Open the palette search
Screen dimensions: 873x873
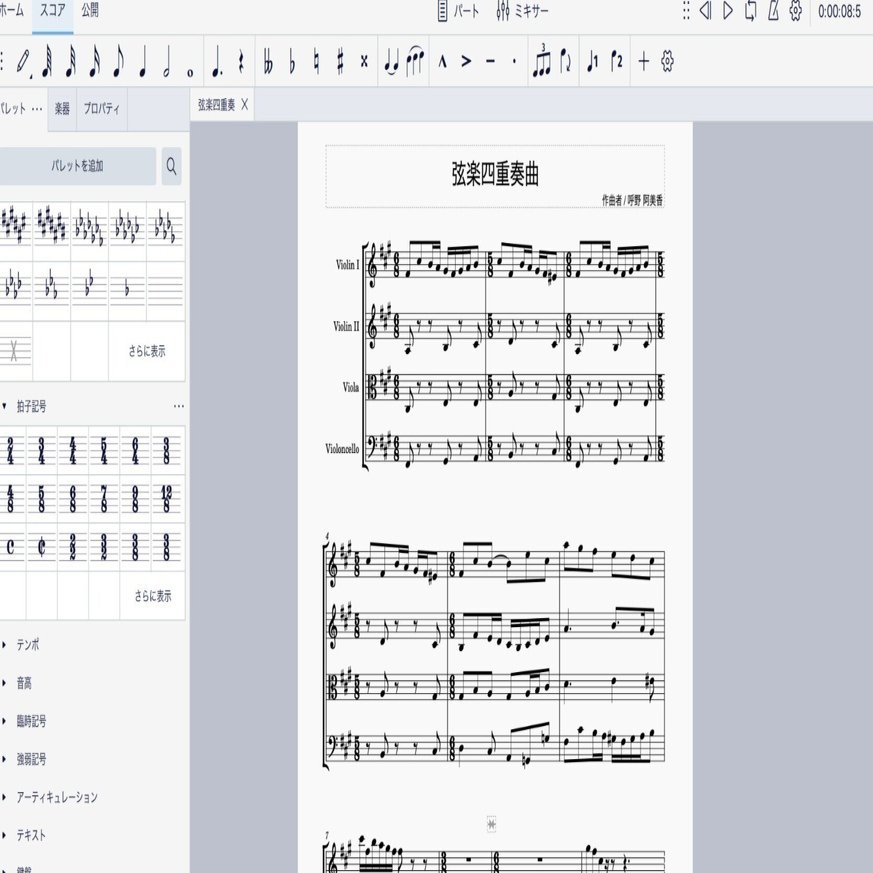click(x=171, y=167)
